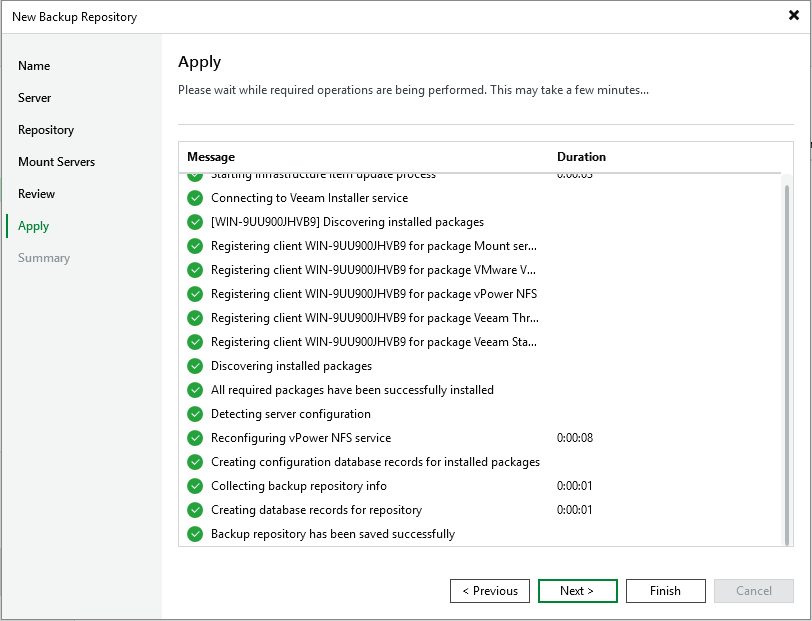Click status icon for package vPower NFS registration
Screen dimensions: 812x621
click(x=195, y=294)
